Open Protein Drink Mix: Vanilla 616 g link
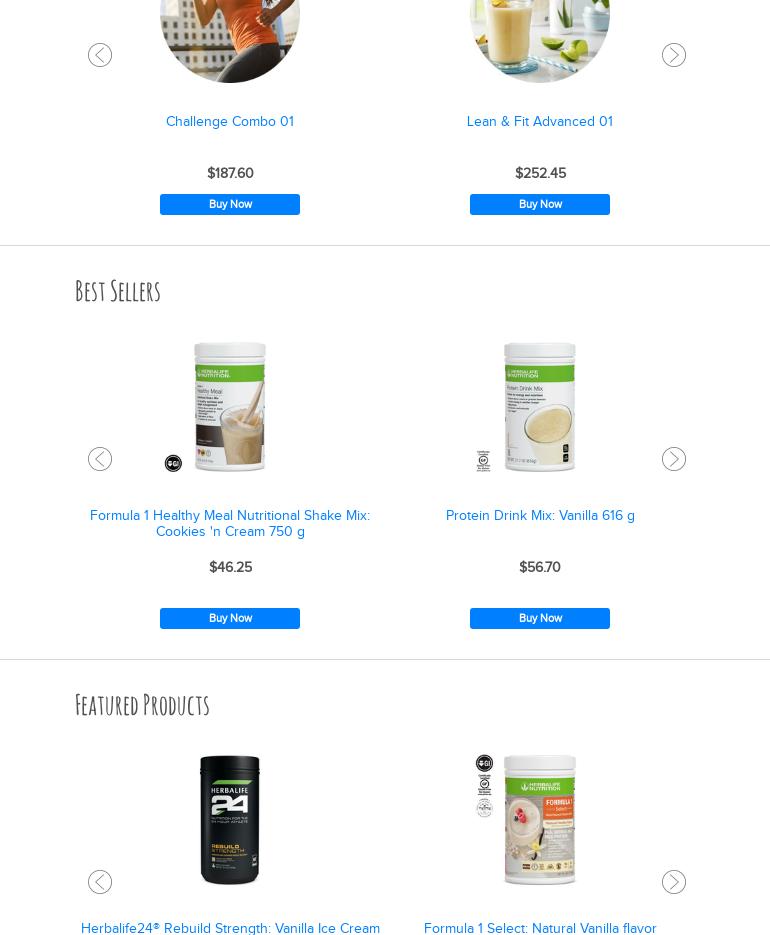This screenshot has height=935, width=770. tap(540, 515)
